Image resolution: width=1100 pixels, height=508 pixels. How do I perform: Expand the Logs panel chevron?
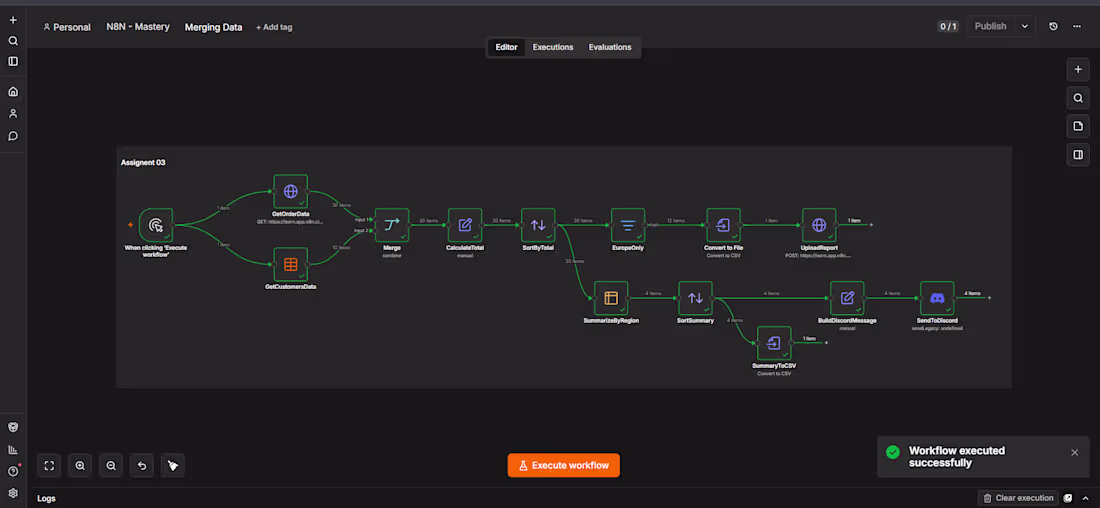click(x=1085, y=498)
